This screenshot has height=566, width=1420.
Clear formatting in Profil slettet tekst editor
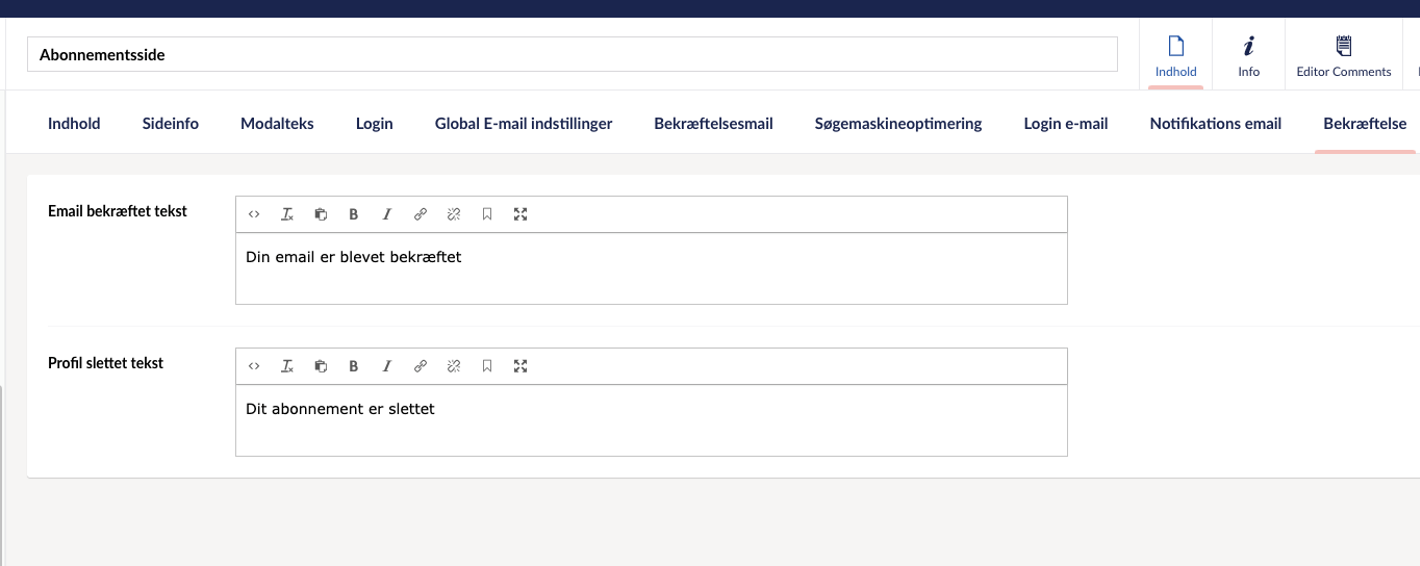287,366
